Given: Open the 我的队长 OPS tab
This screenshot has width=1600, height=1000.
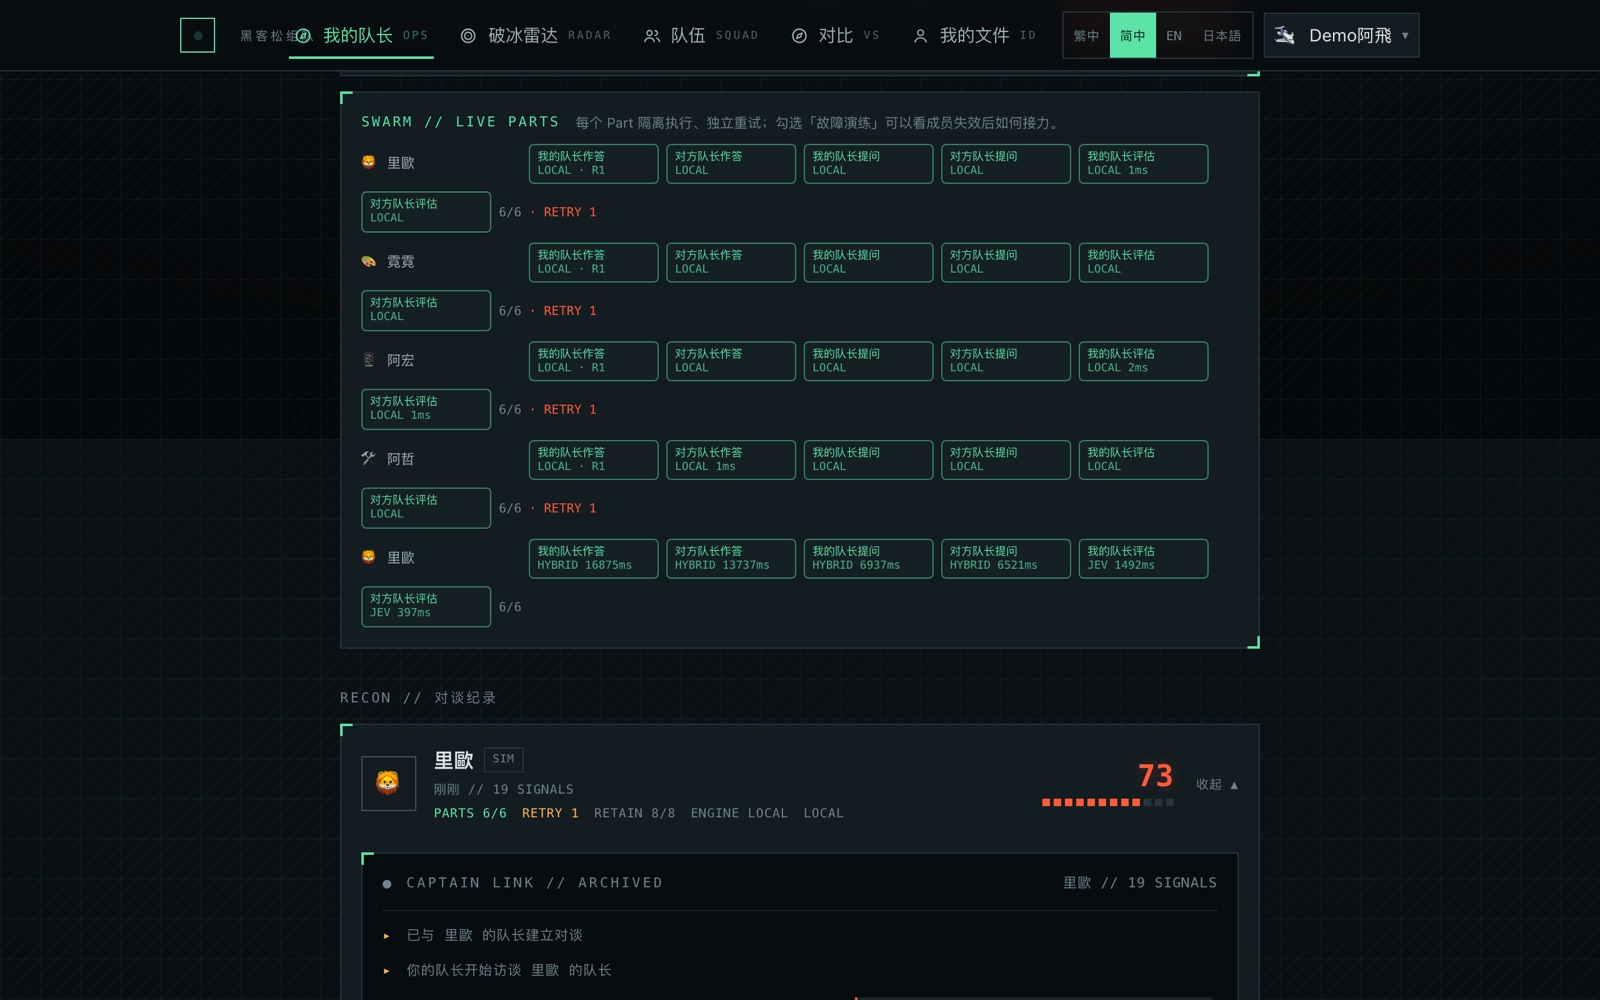Looking at the screenshot, I should pos(361,35).
